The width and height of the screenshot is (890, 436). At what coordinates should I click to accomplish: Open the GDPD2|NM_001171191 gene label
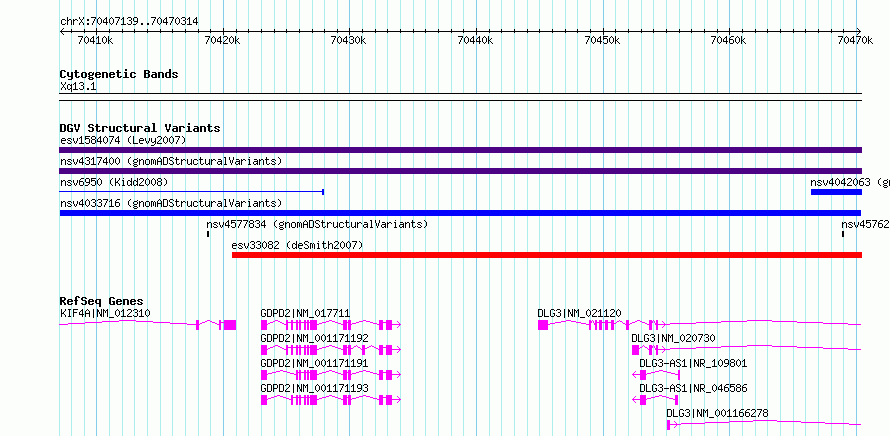[x=314, y=363]
